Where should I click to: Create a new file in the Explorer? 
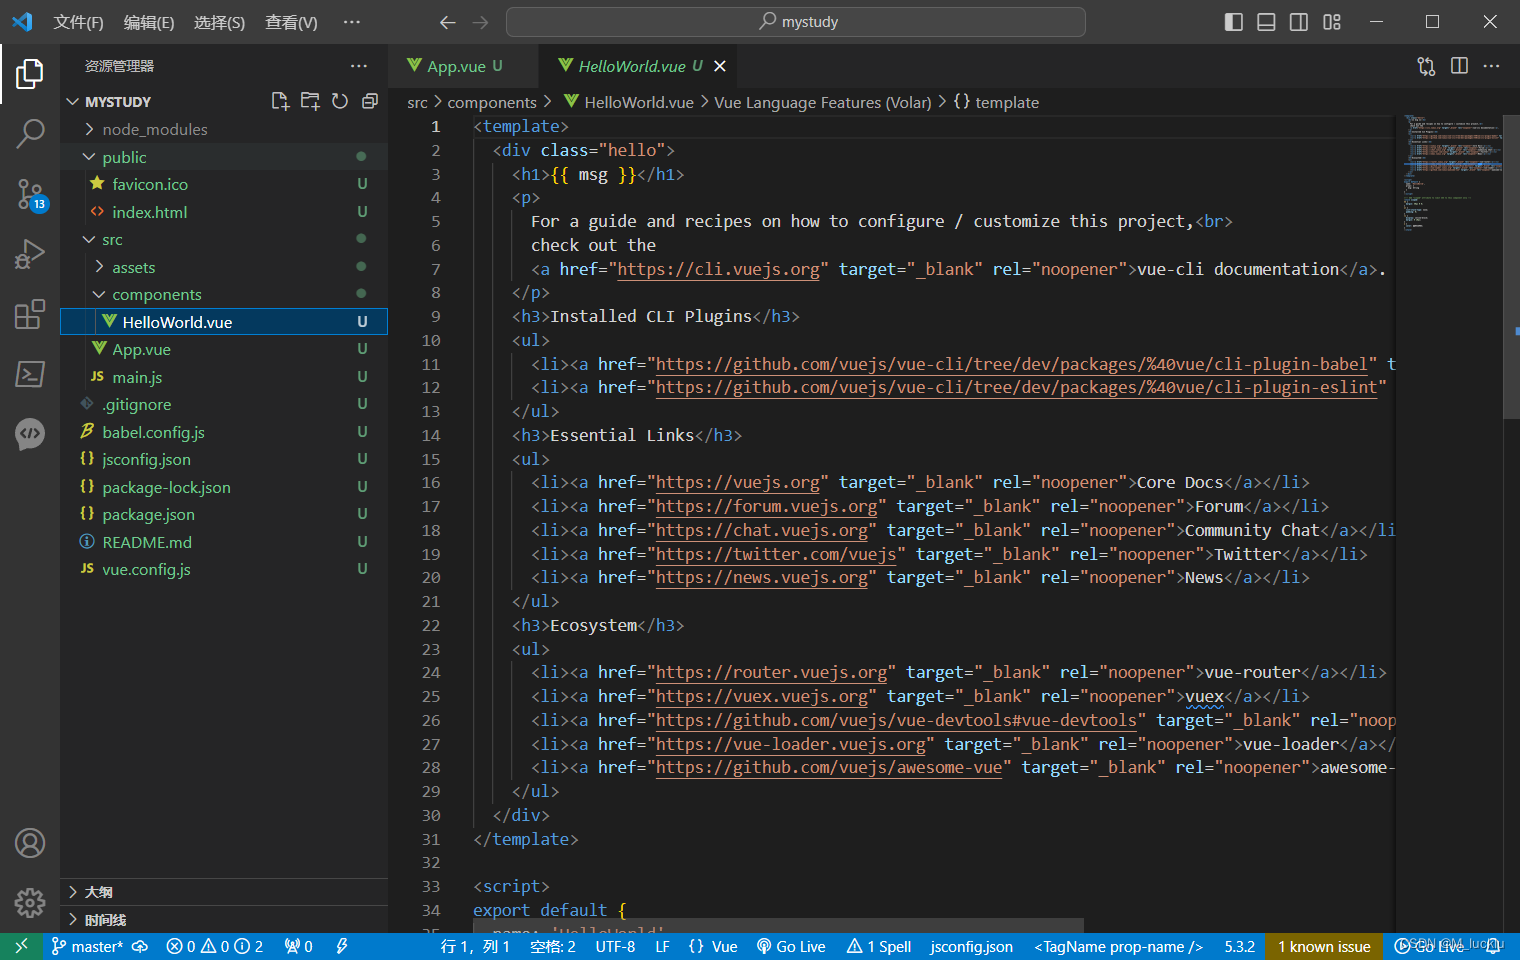280,100
